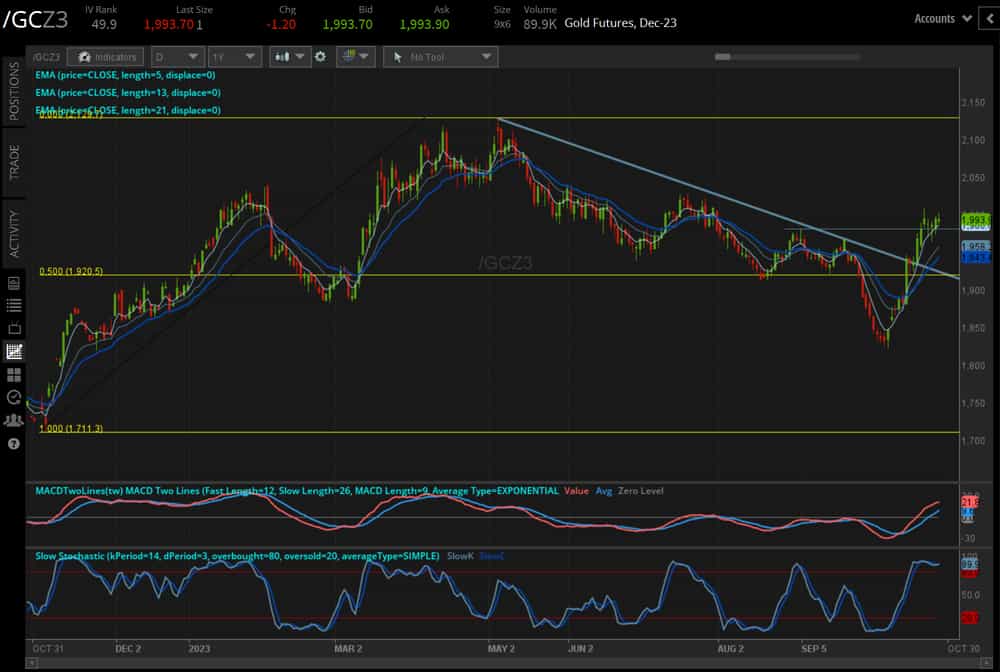The width and height of the screenshot is (1000, 672).
Task: Open the grid tiles icon in sidebar
Action: [14, 375]
